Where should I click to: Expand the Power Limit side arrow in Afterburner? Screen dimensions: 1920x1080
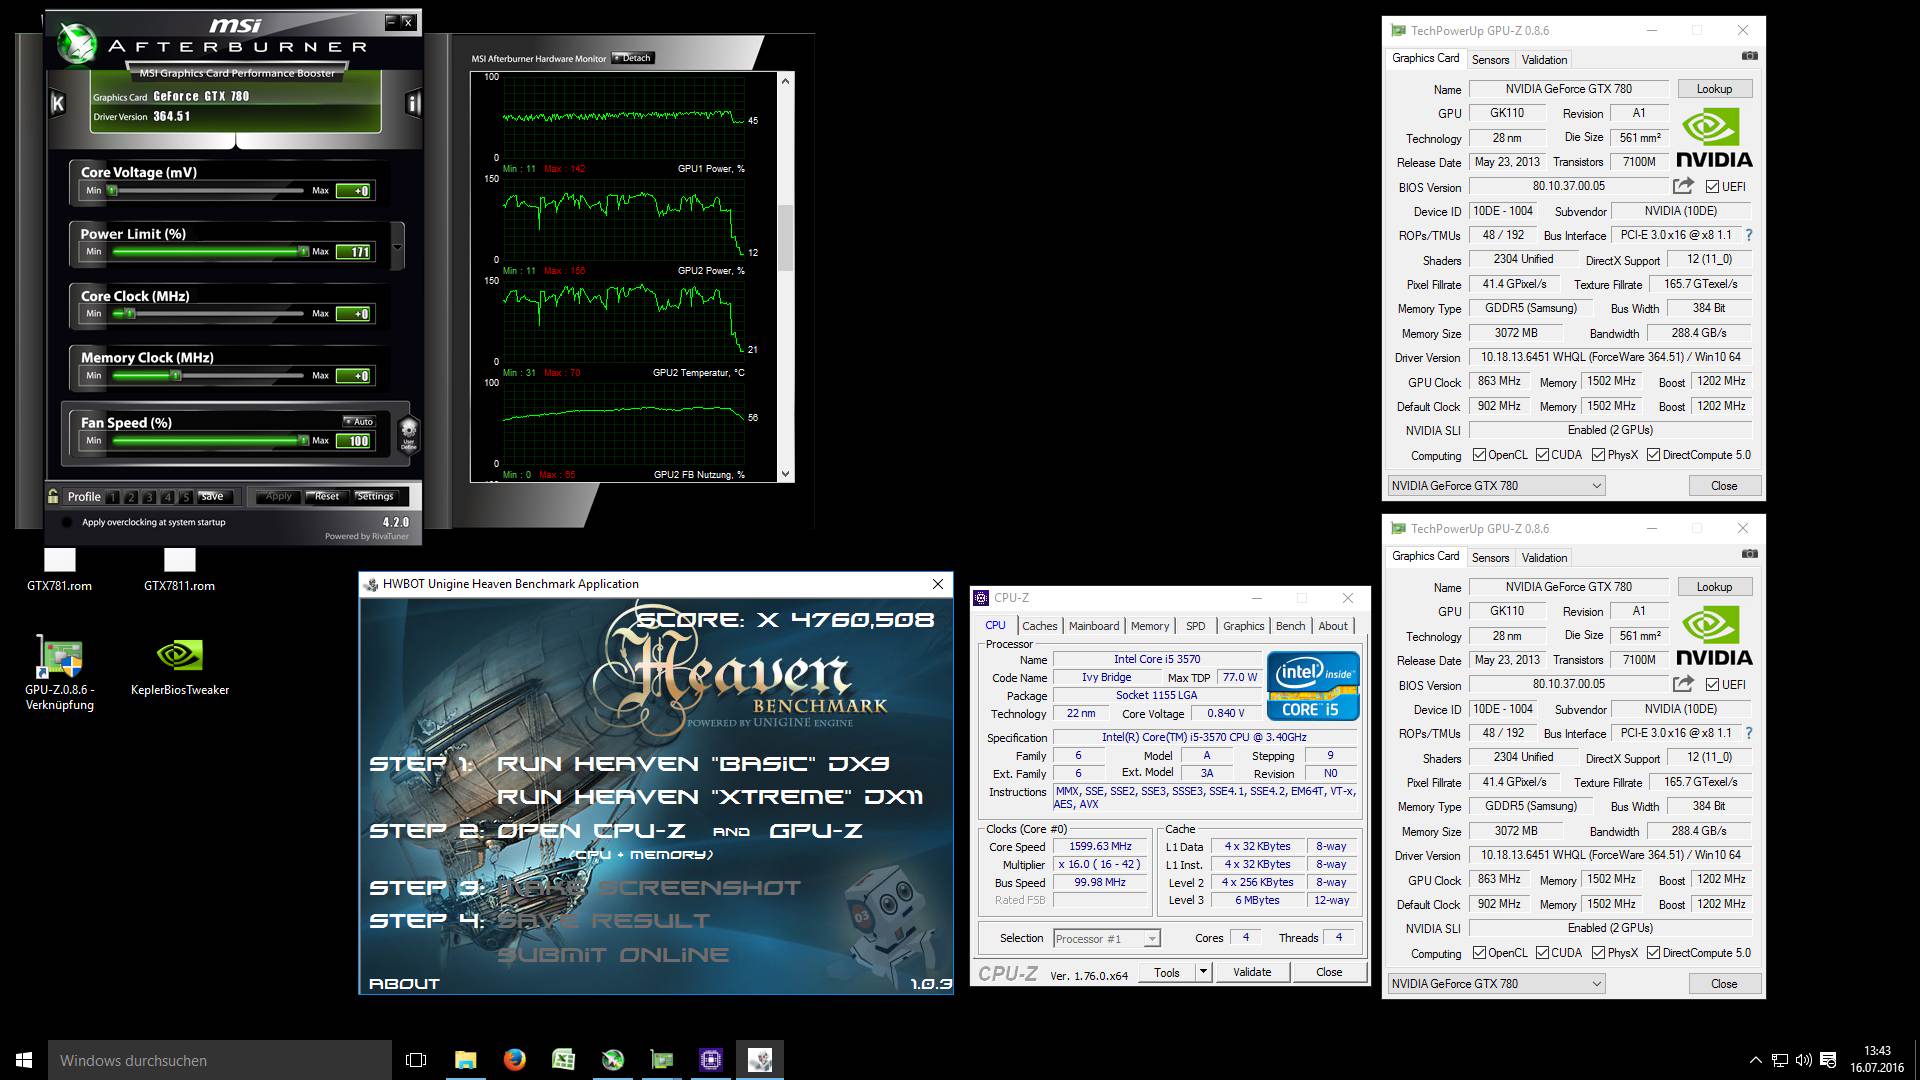(x=398, y=248)
